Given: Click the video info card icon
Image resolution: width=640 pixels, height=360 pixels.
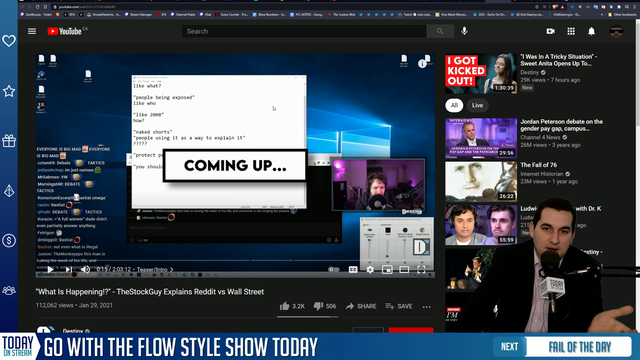Looking at the screenshot, I should (x=422, y=64).
